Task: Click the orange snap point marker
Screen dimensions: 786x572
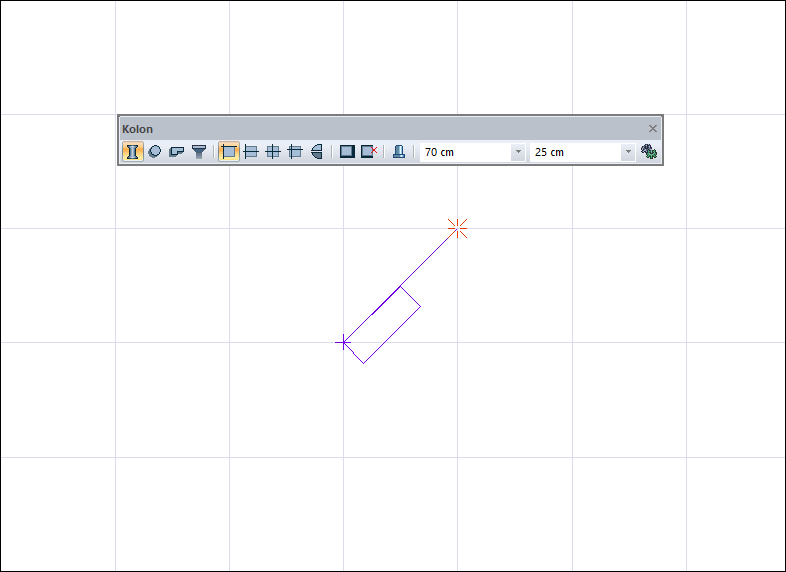Action: click(458, 229)
